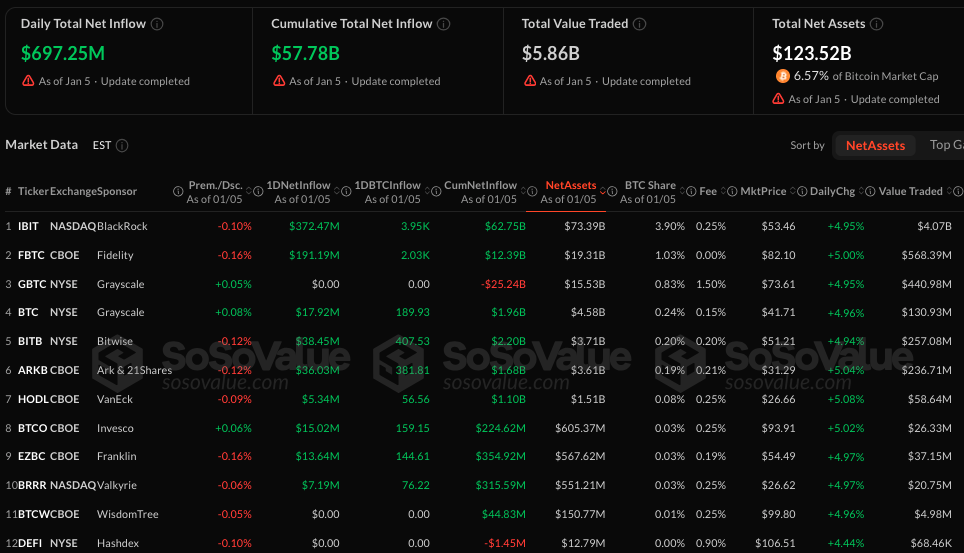The image size is (964, 553).
Task: Click the BlackRock sponsor name
Action: pos(122,226)
